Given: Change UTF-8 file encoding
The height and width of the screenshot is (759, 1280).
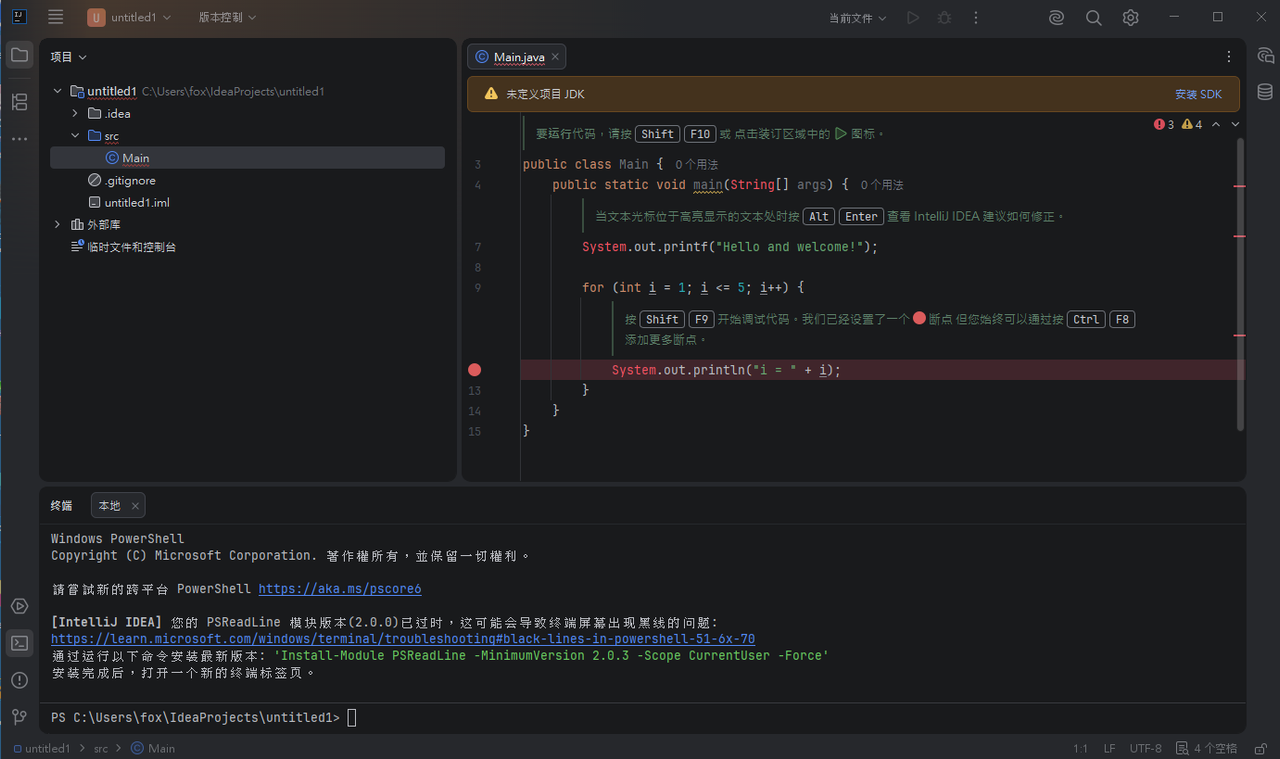Looking at the screenshot, I should tap(1146, 748).
